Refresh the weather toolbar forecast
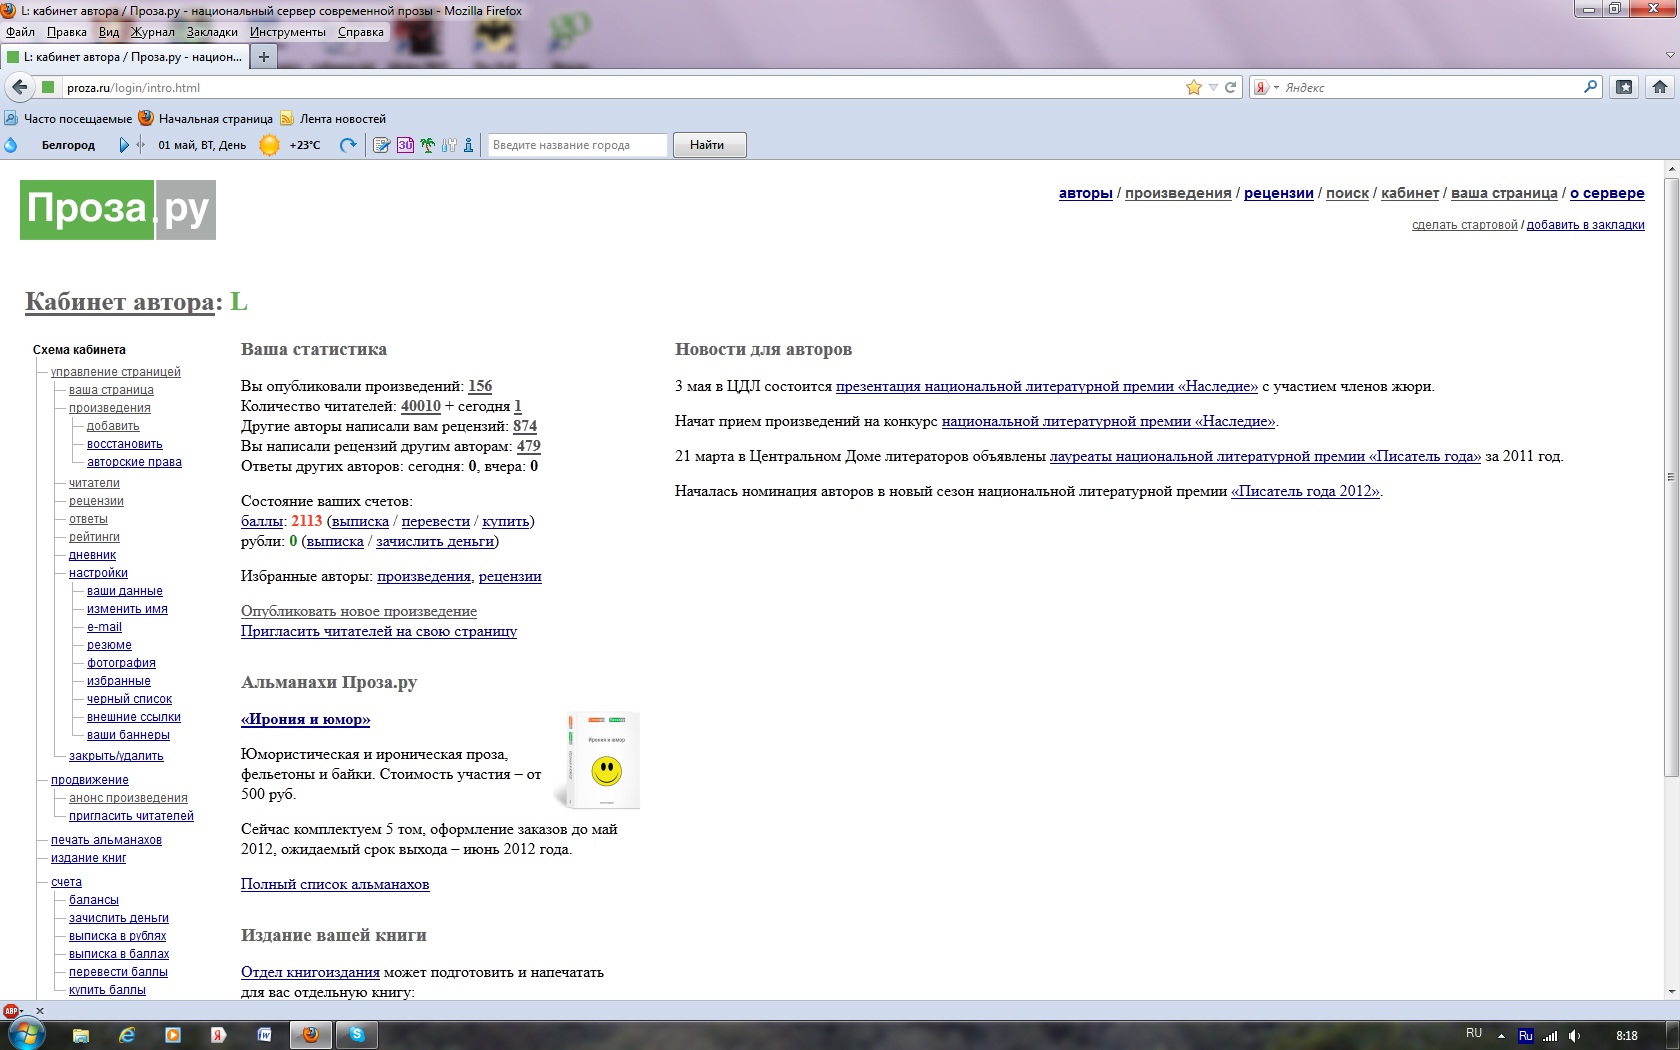The image size is (1680, 1050). coord(348,145)
